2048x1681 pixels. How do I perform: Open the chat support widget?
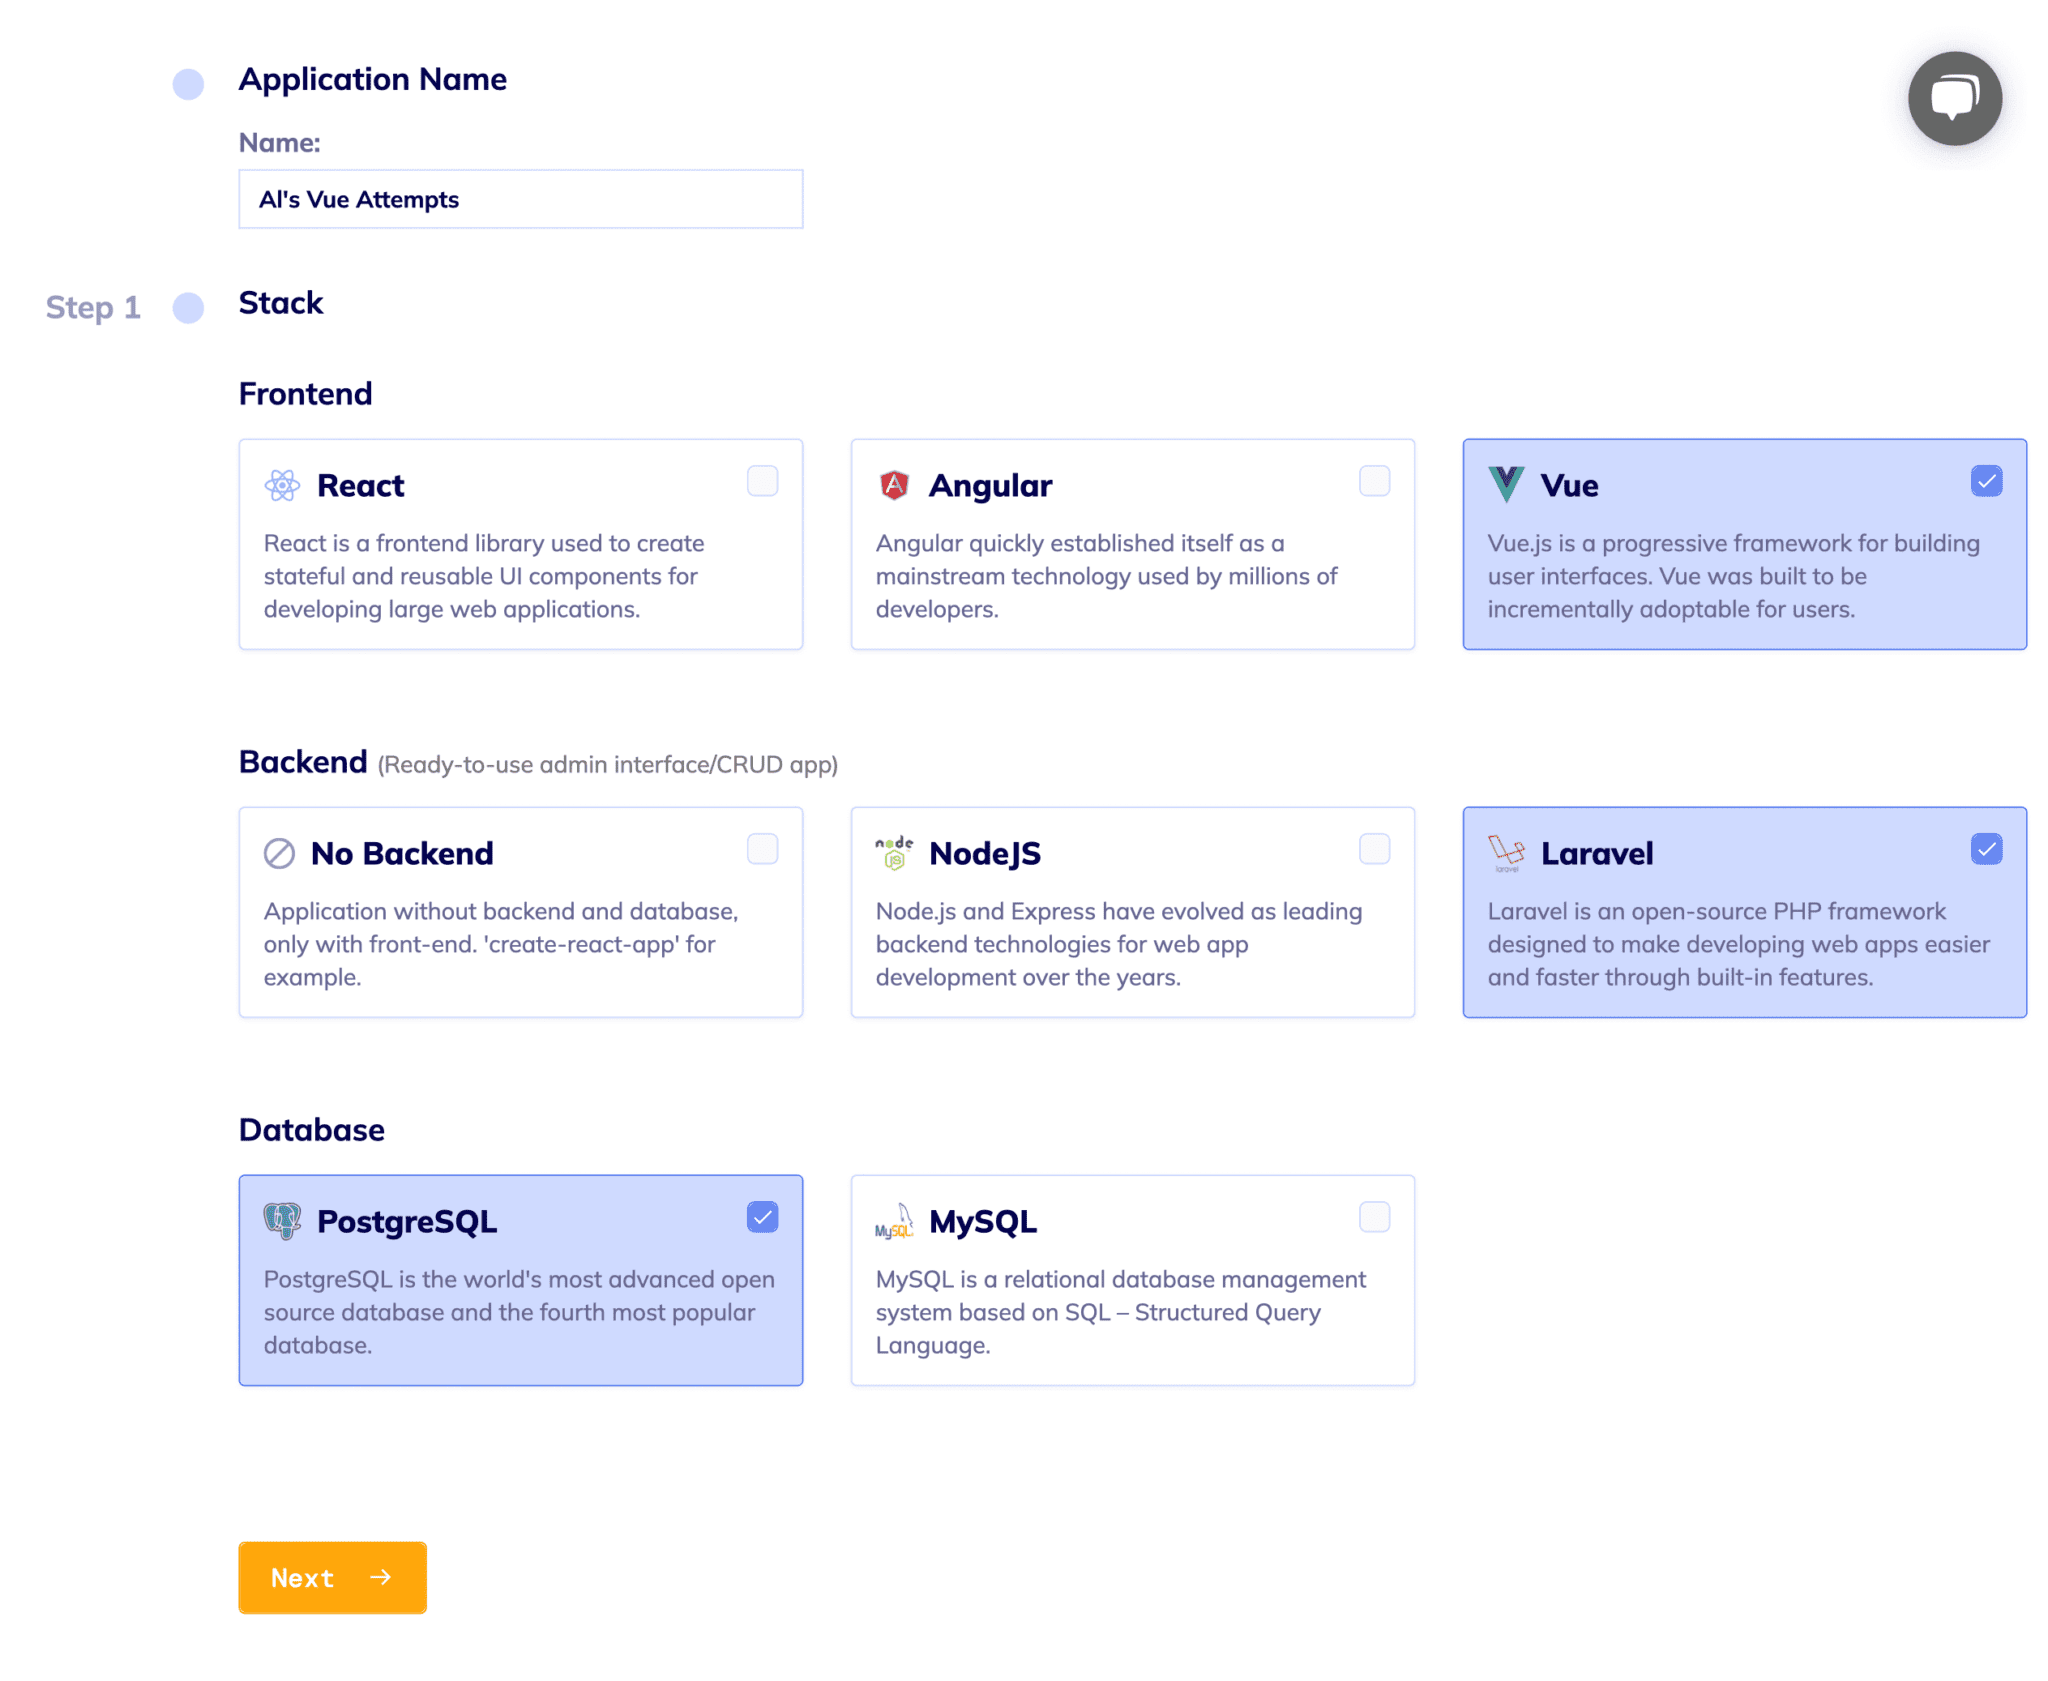click(1953, 98)
